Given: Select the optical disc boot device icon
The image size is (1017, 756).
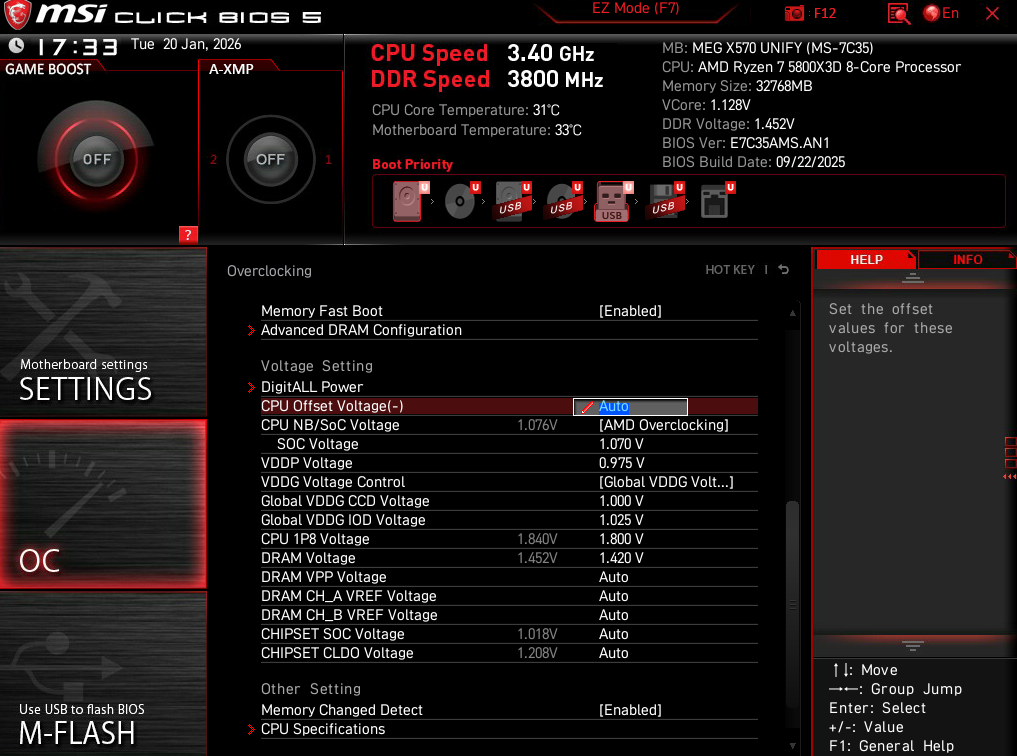Looking at the screenshot, I should (461, 201).
